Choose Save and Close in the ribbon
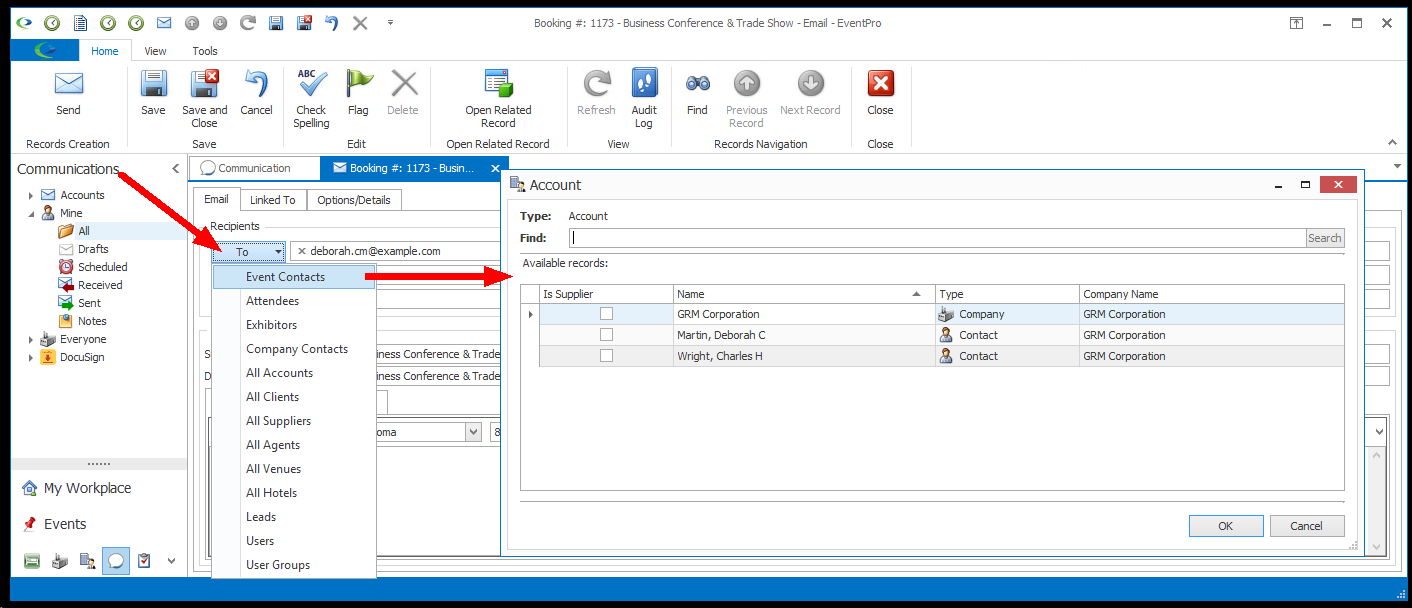The image size is (1412, 608). [205, 99]
